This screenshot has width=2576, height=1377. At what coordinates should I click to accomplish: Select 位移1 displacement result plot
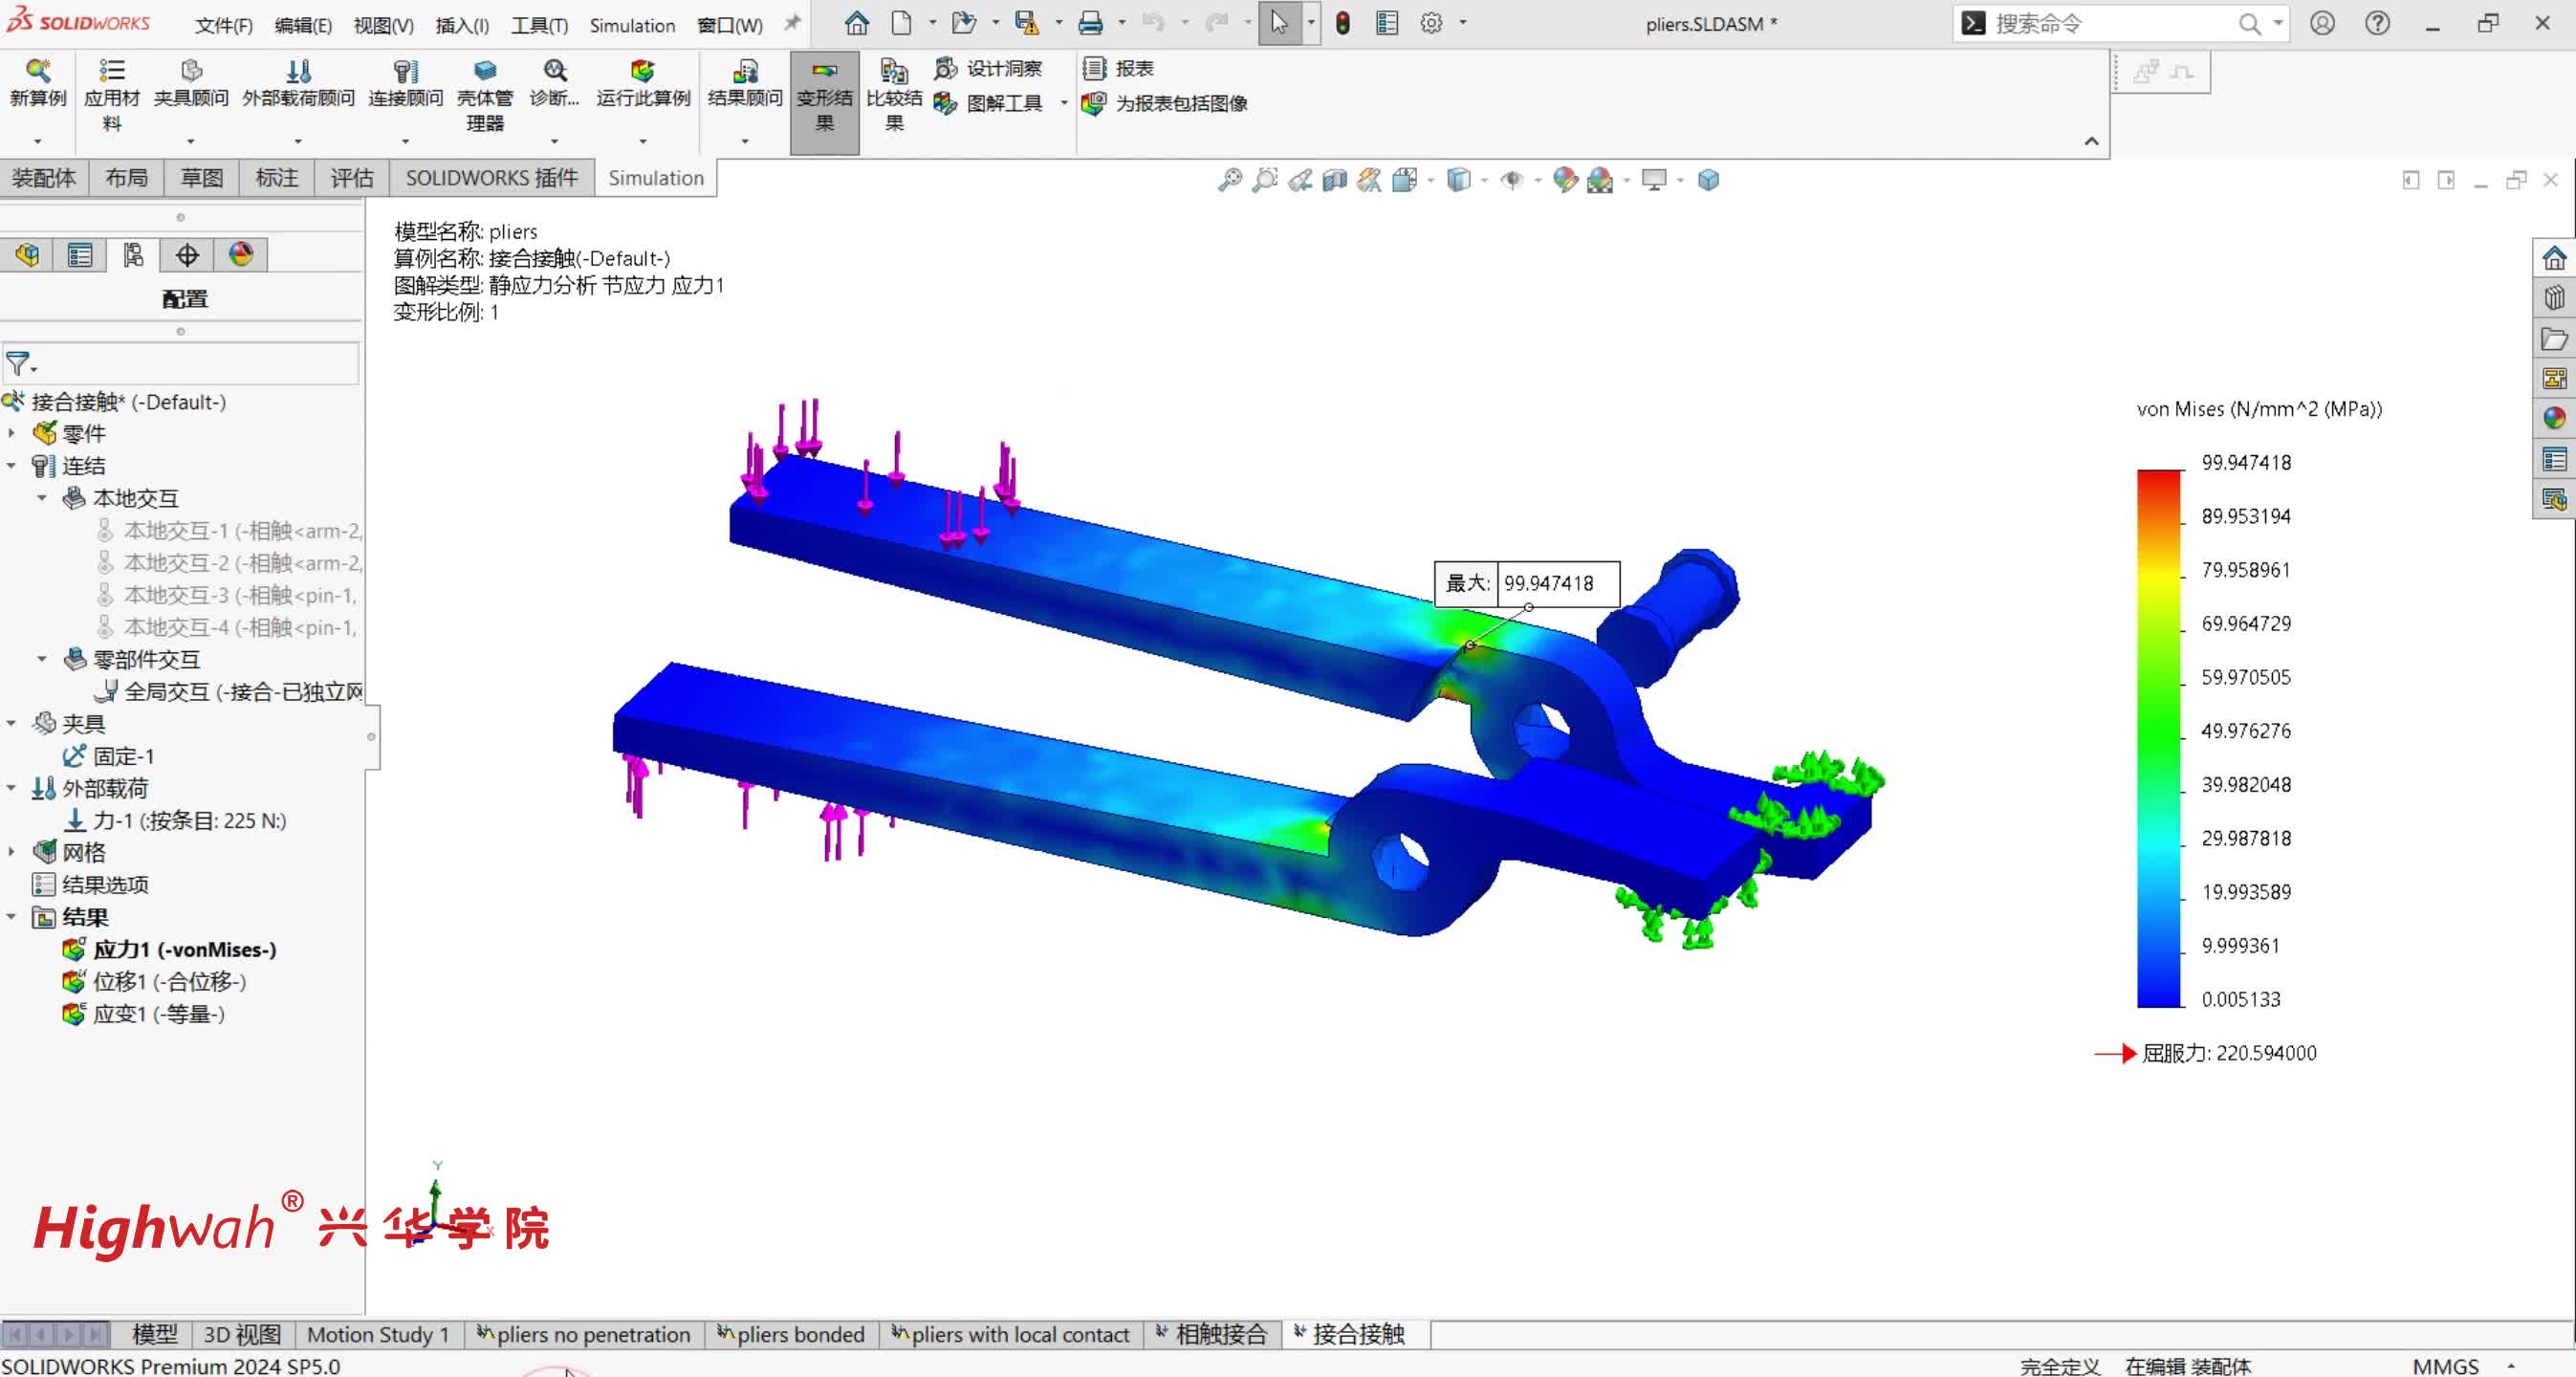pyautogui.click(x=168, y=981)
